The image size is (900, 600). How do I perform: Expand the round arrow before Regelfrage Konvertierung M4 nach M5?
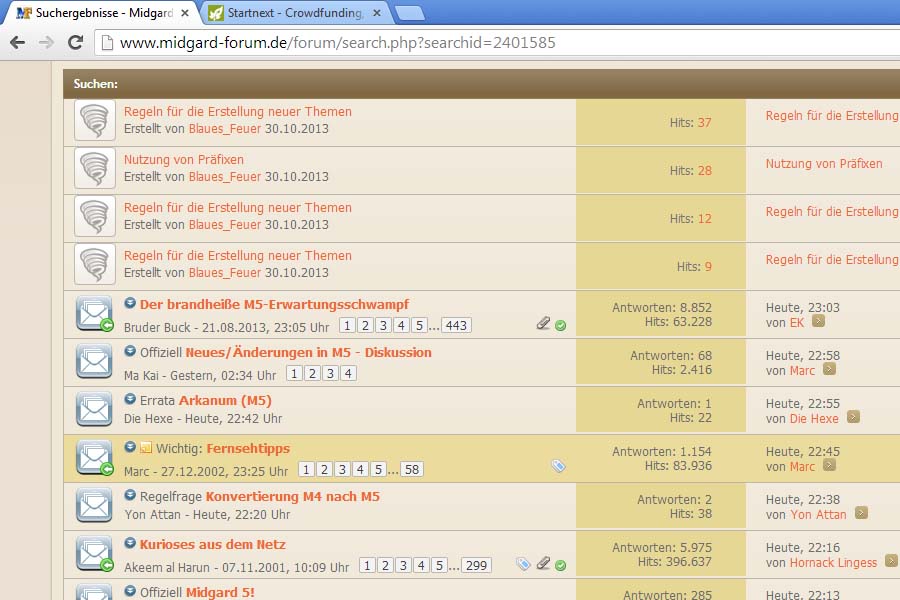[x=130, y=495]
